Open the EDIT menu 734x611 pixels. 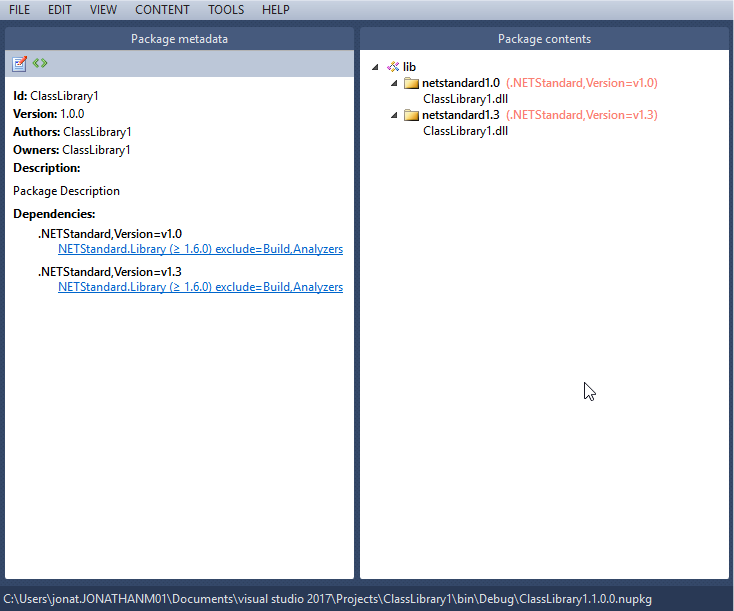pos(60,10)
